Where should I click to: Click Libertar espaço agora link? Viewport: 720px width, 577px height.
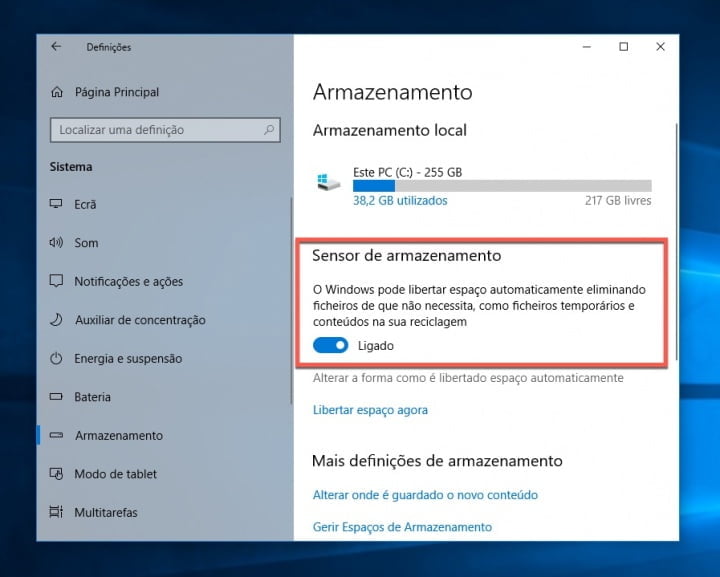coord(370,410)
